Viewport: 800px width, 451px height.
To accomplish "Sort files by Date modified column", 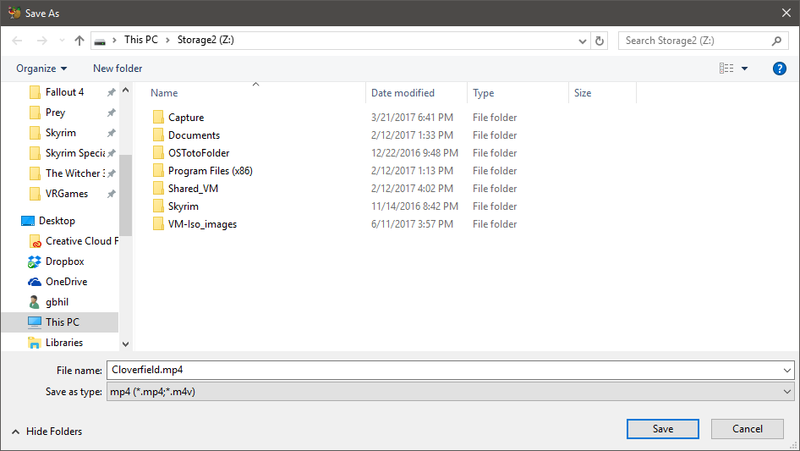I will pyautogui.click(x=402, y=93).
